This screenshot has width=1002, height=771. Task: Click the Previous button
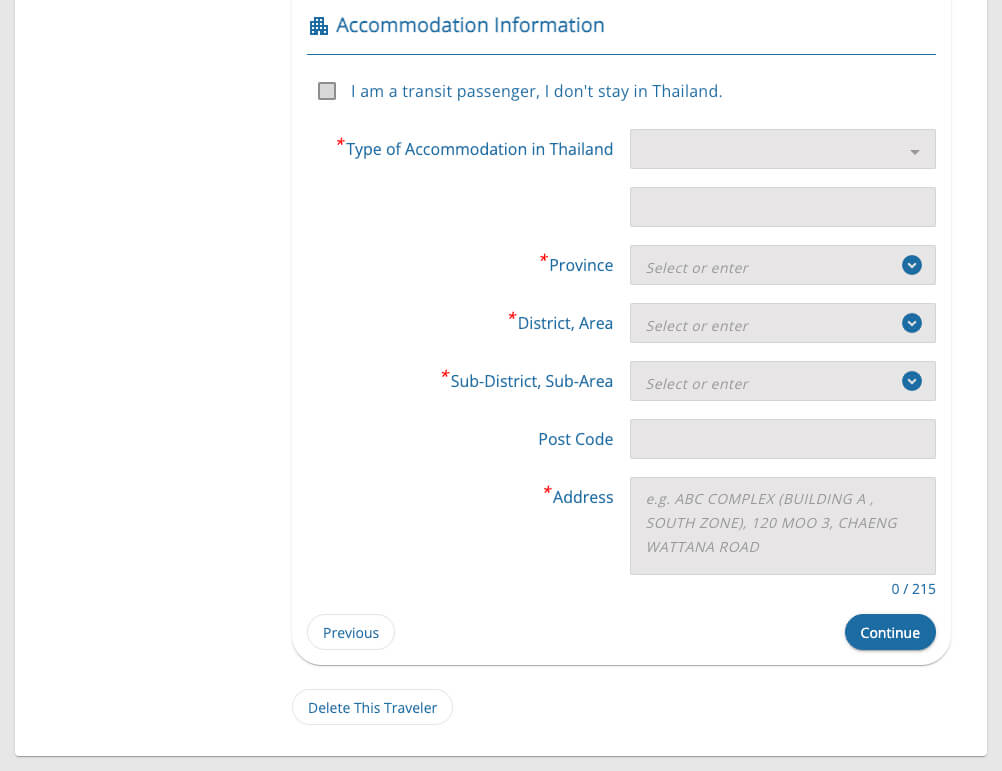(x=351, y=632)
